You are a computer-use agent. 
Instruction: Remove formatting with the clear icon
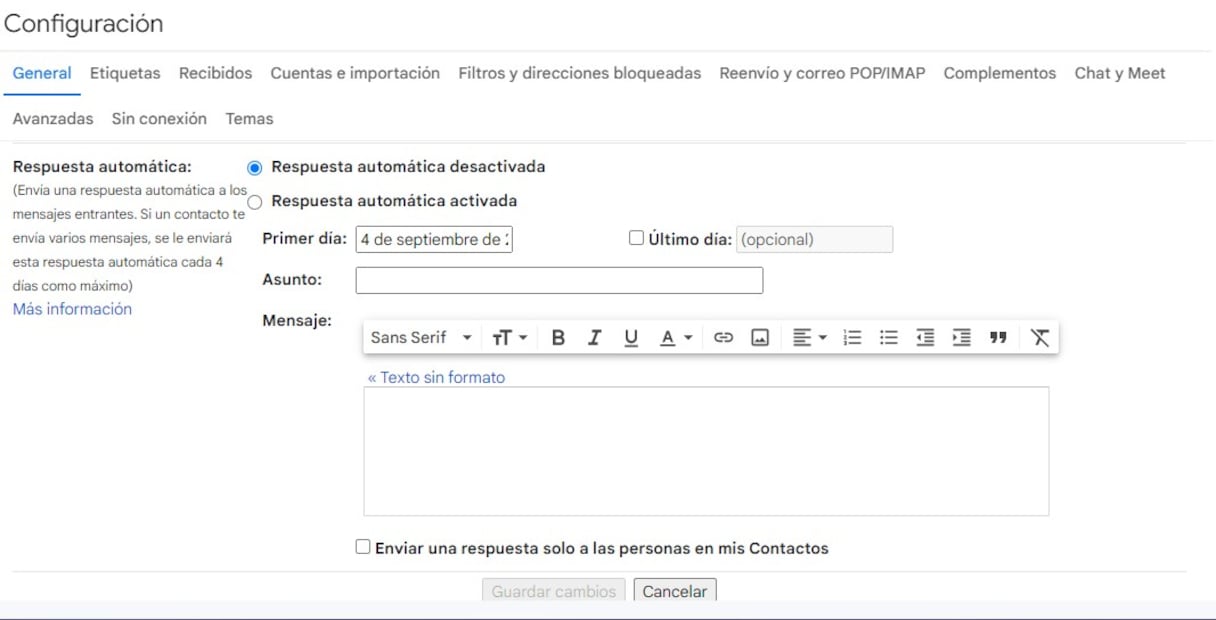pyautogui.click(x=1040, y=338)
